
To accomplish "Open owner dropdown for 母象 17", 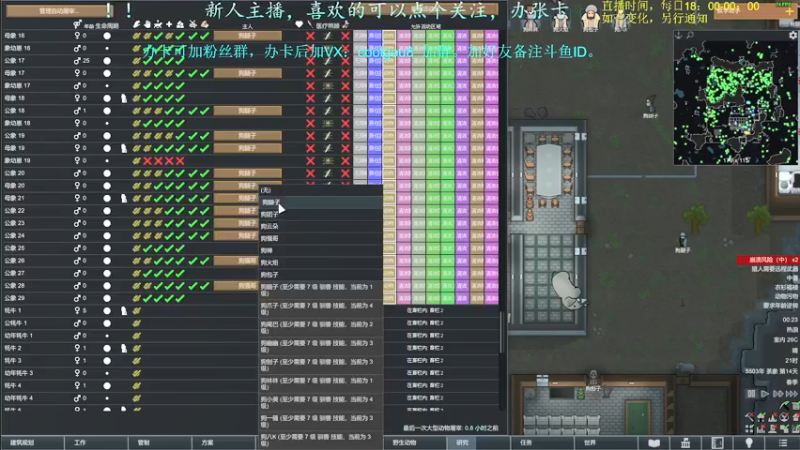I will (x=247, y=73).
